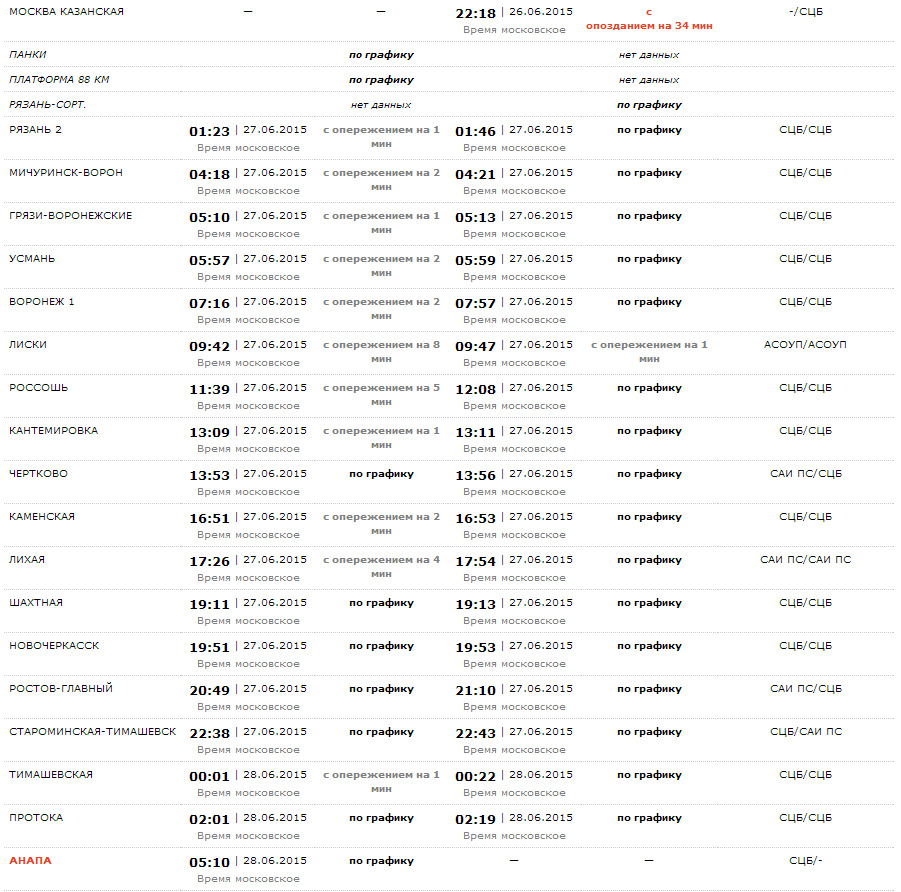The height and width of the screenshot is (892, 901).
Task: Select the Протока departure time 02:19
Action: [475, 819]
